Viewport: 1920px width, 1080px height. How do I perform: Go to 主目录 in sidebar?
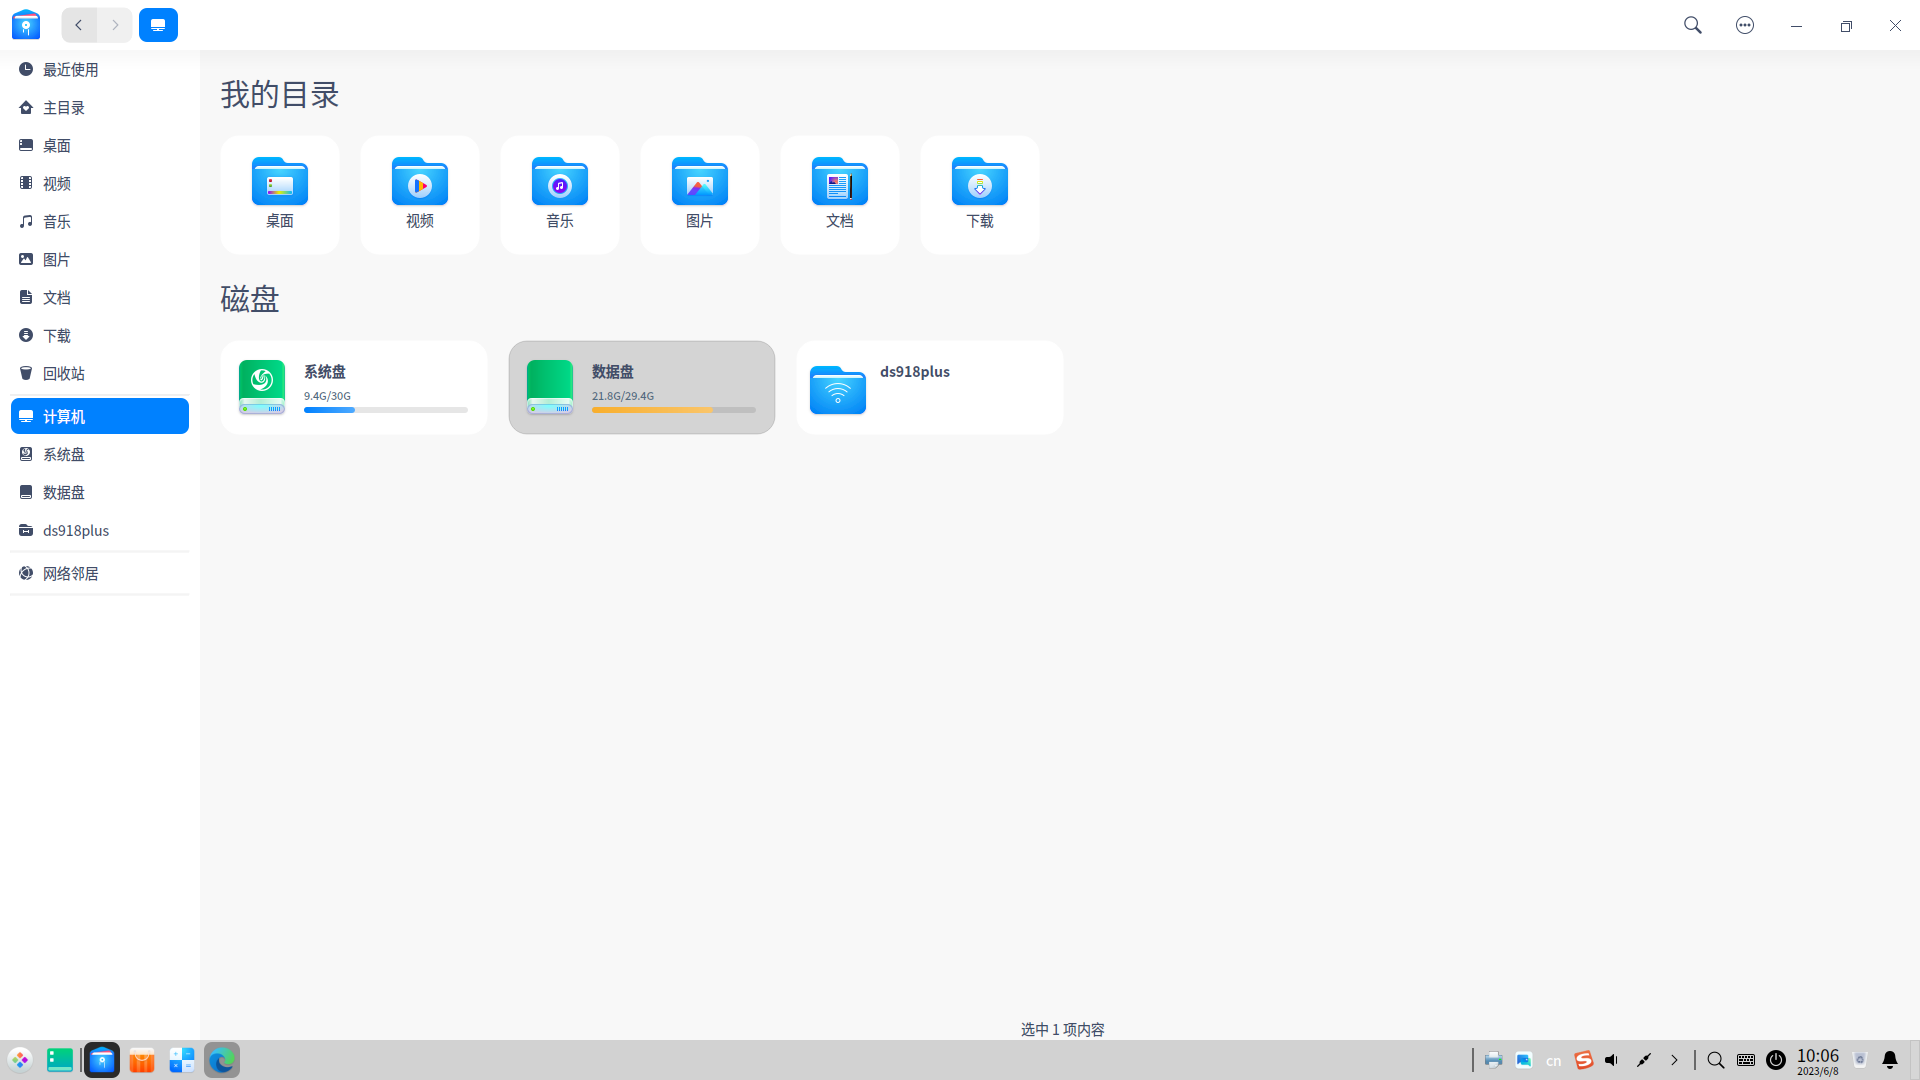coord(63,107)
